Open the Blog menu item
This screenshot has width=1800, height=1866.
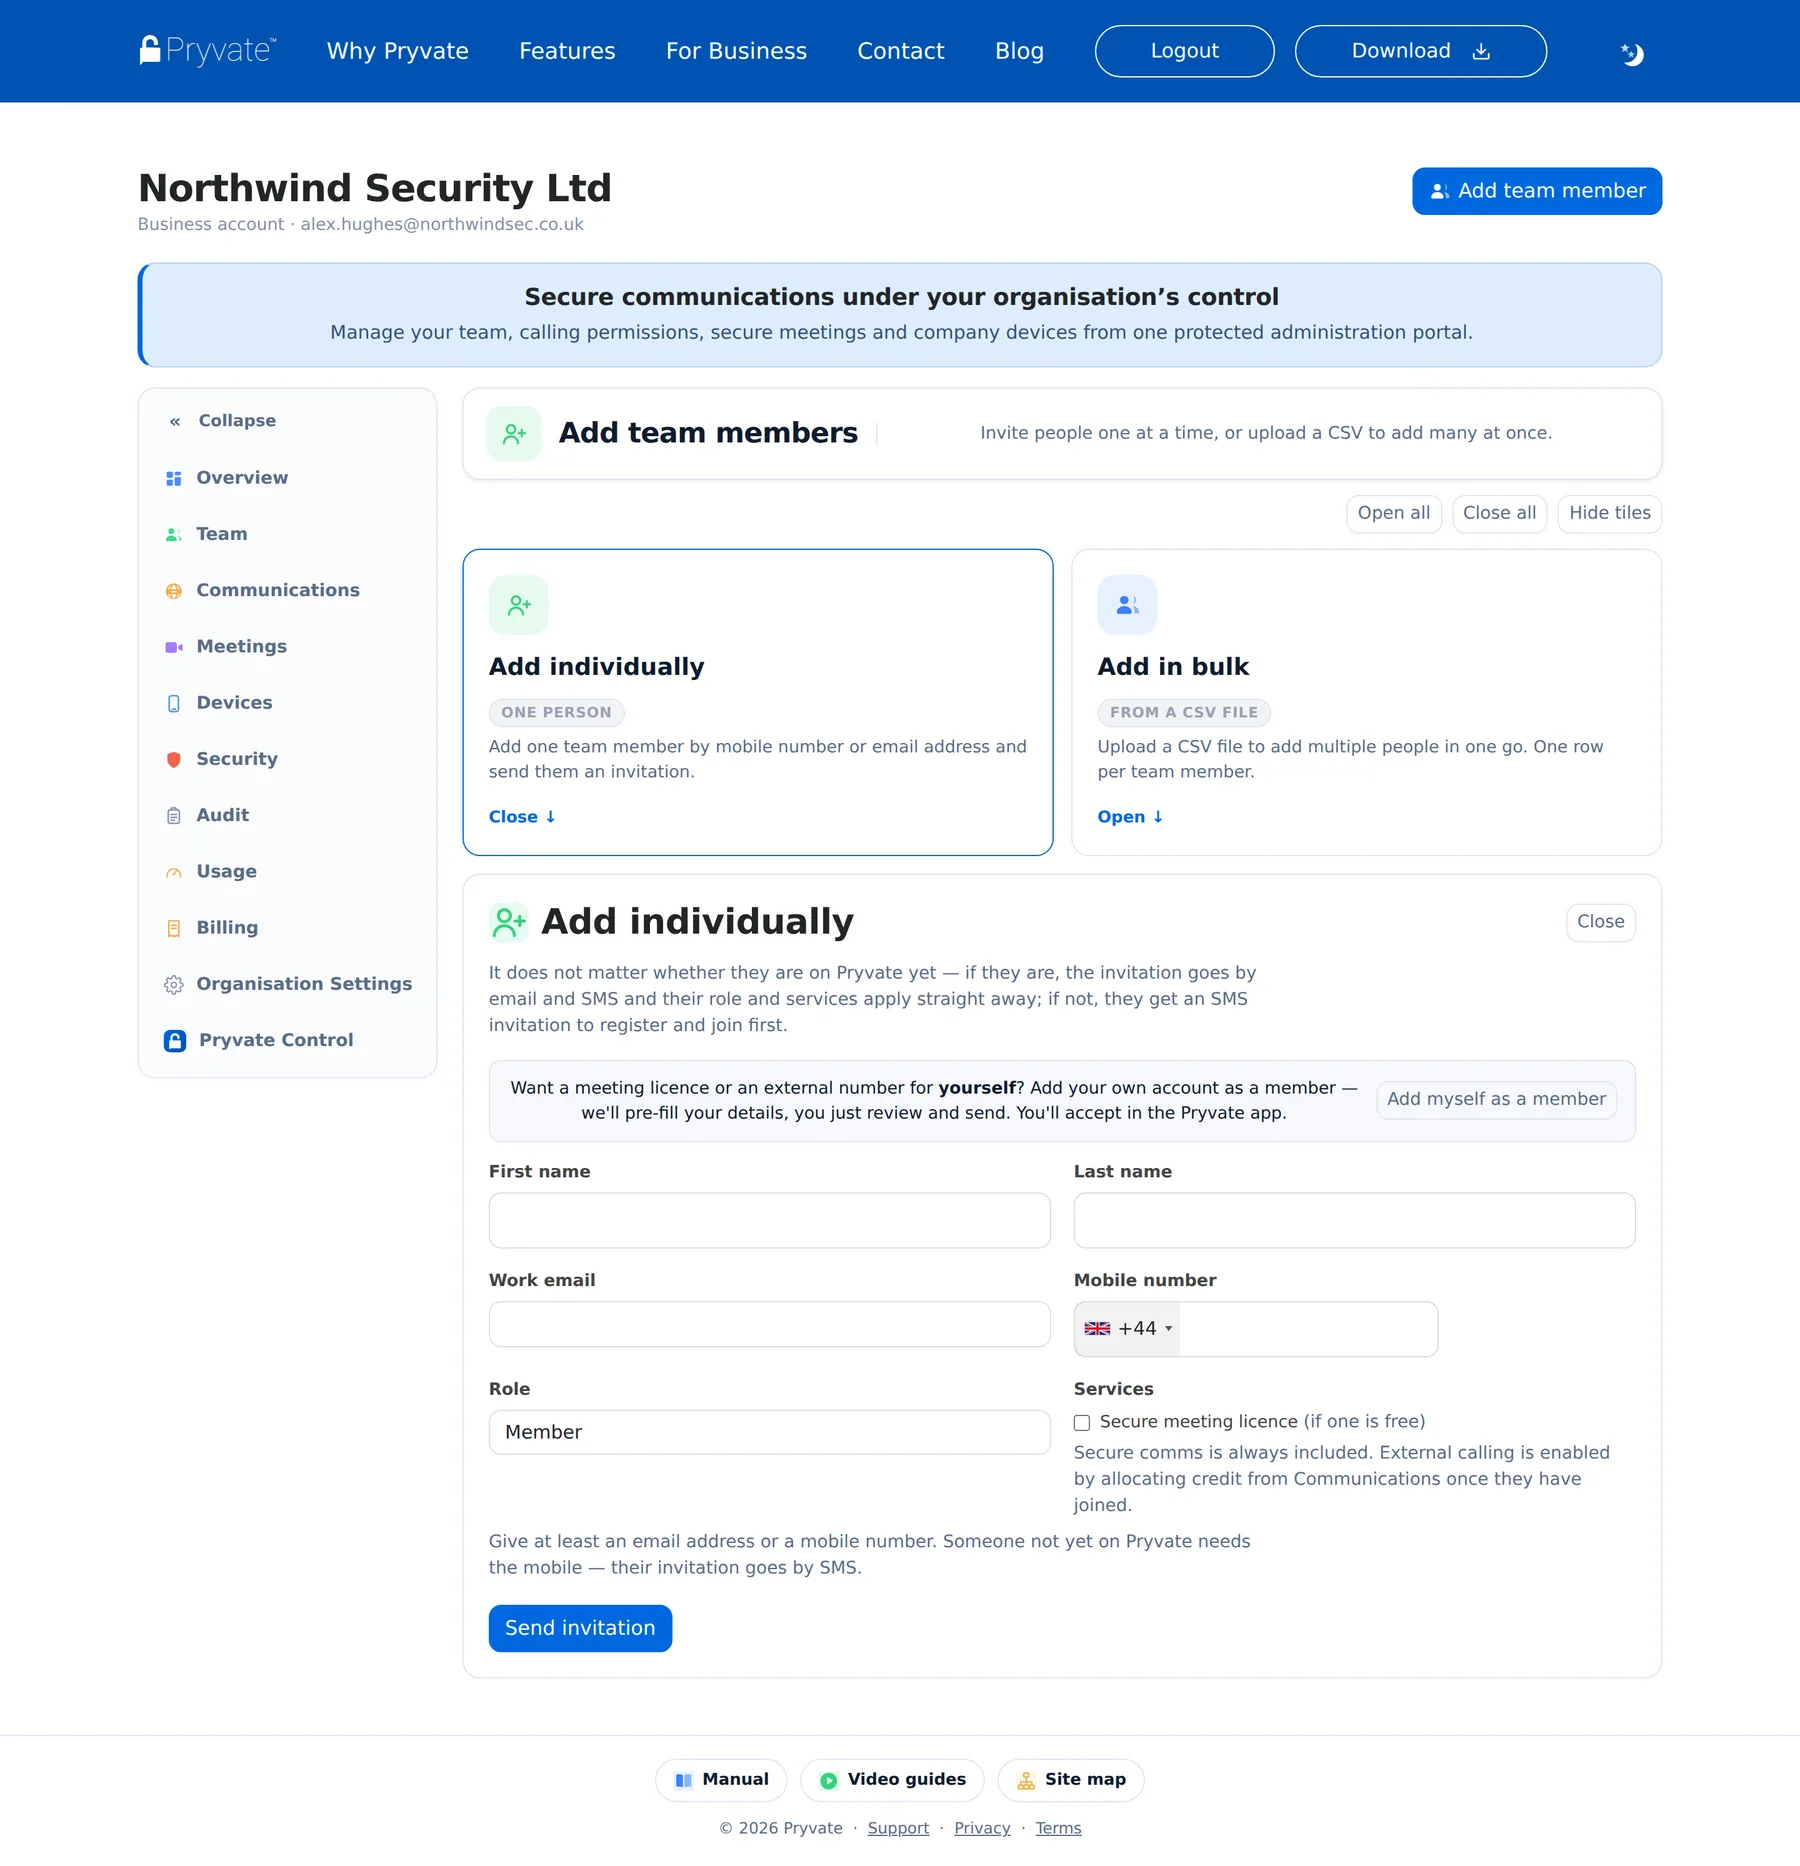click(x=1019, y=51)
